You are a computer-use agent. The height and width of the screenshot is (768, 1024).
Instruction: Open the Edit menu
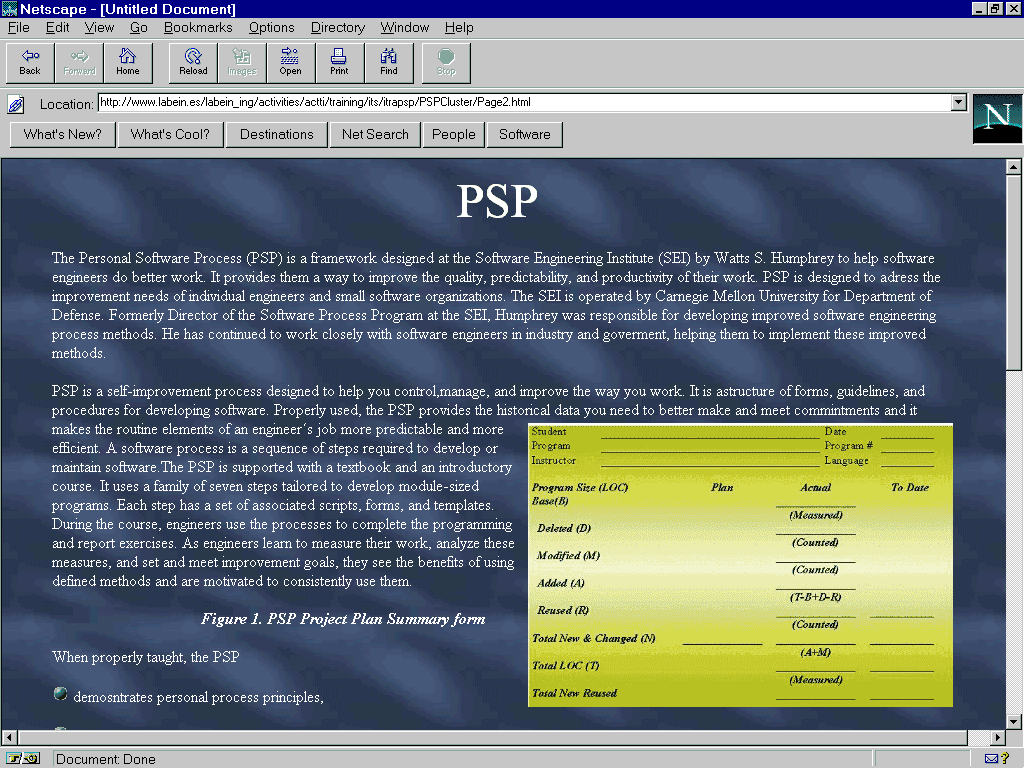pyautogui.click(x=57, y=27)
